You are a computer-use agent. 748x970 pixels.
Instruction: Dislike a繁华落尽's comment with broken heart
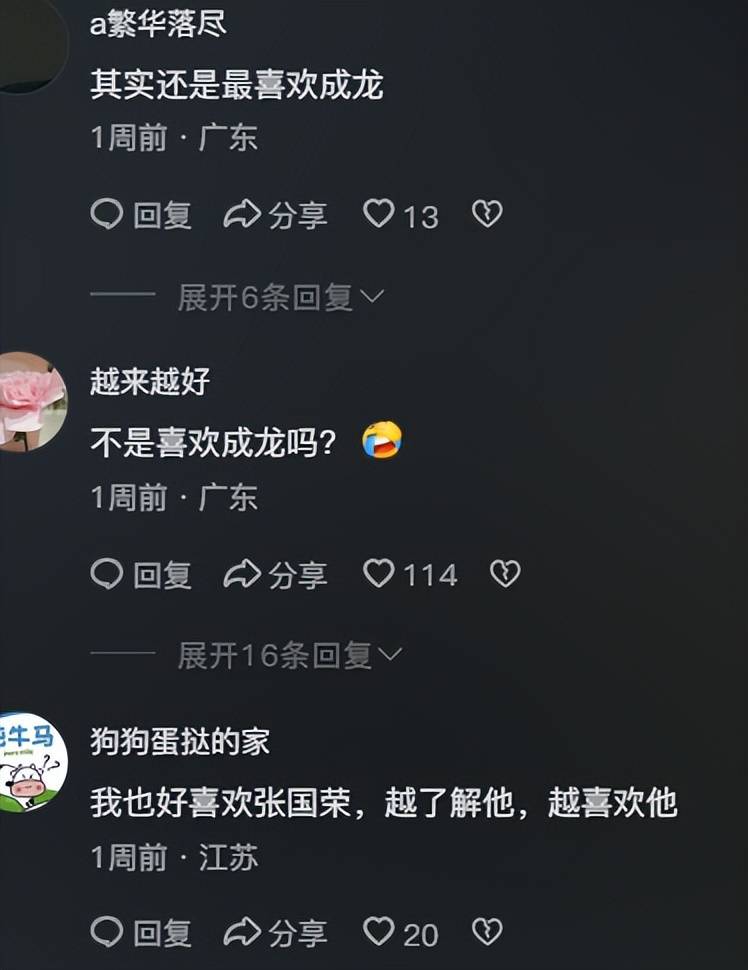487,214
